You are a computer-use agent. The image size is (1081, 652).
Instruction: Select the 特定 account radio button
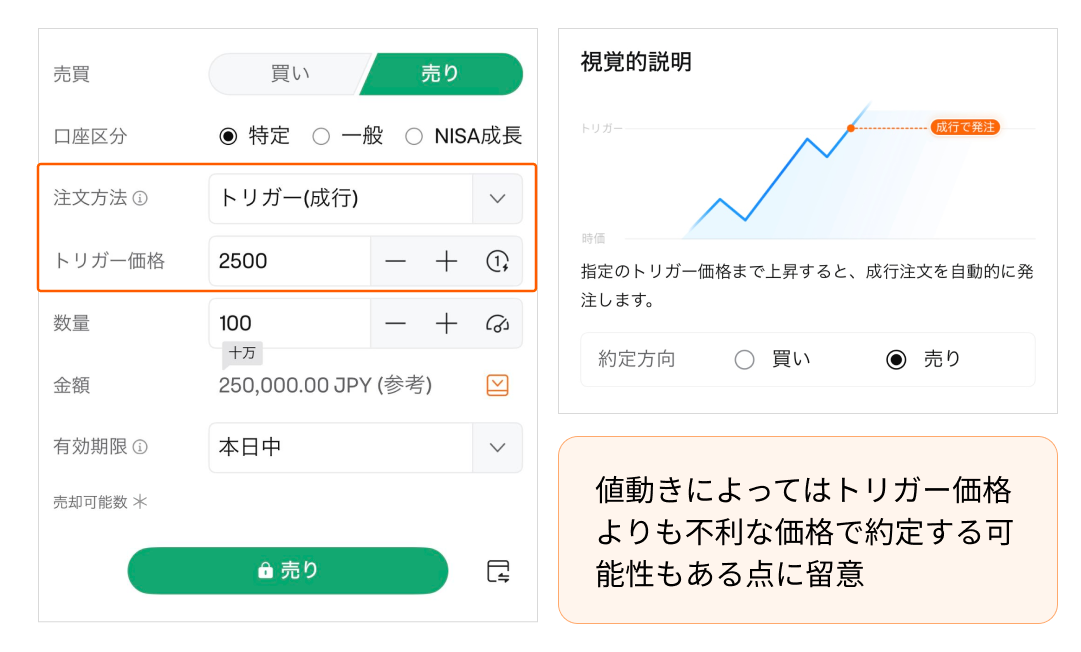point(229,136)
